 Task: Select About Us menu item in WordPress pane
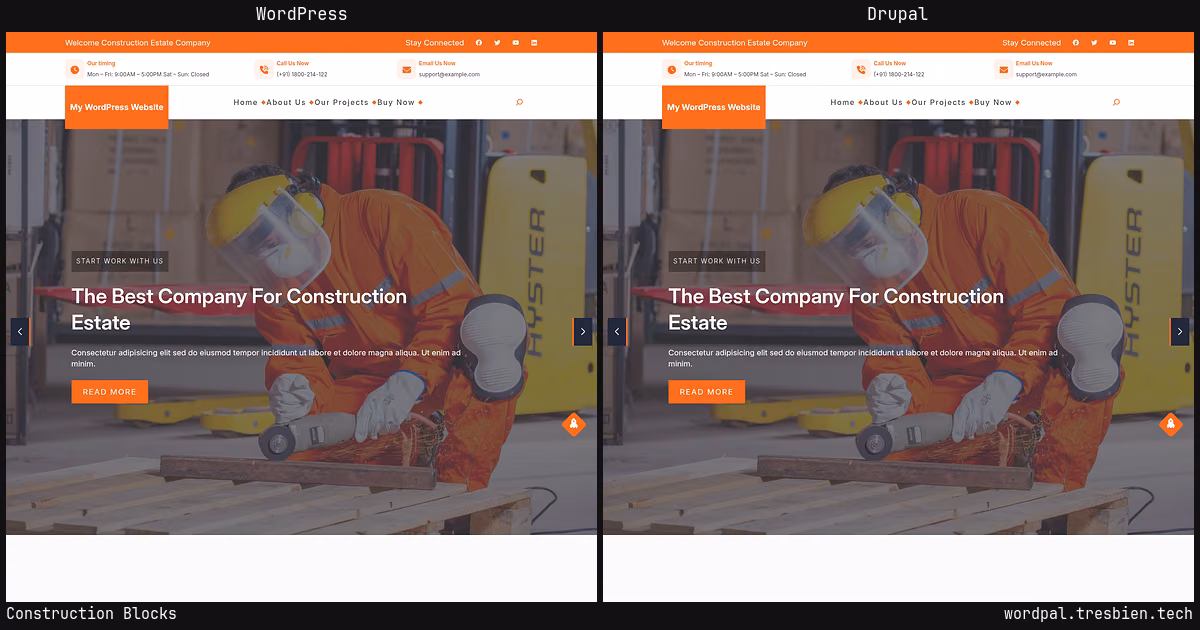pos(286,102)
